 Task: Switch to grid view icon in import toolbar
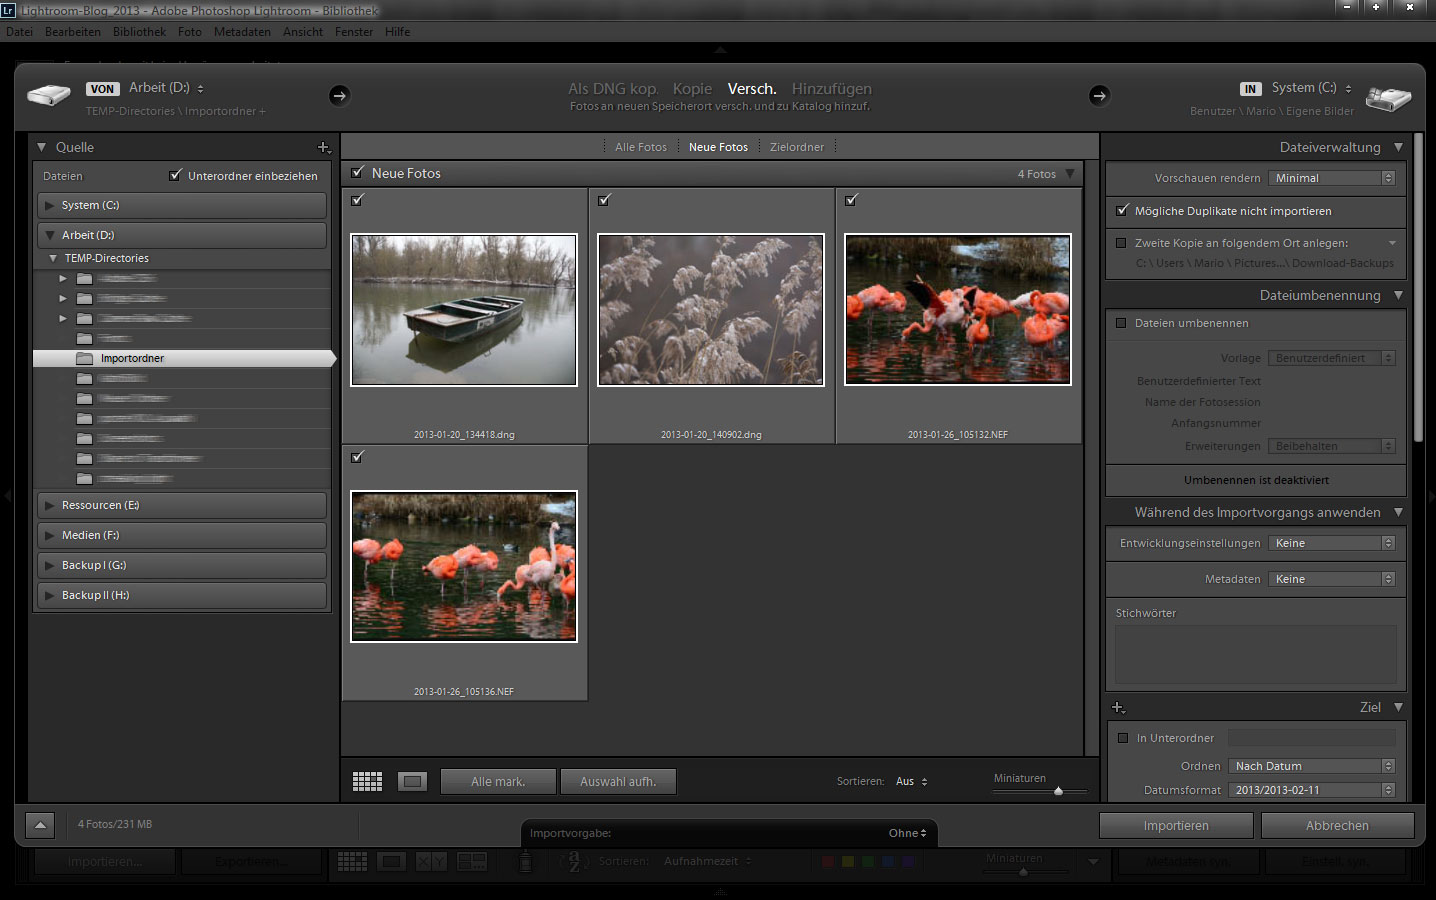click(367, 781)
